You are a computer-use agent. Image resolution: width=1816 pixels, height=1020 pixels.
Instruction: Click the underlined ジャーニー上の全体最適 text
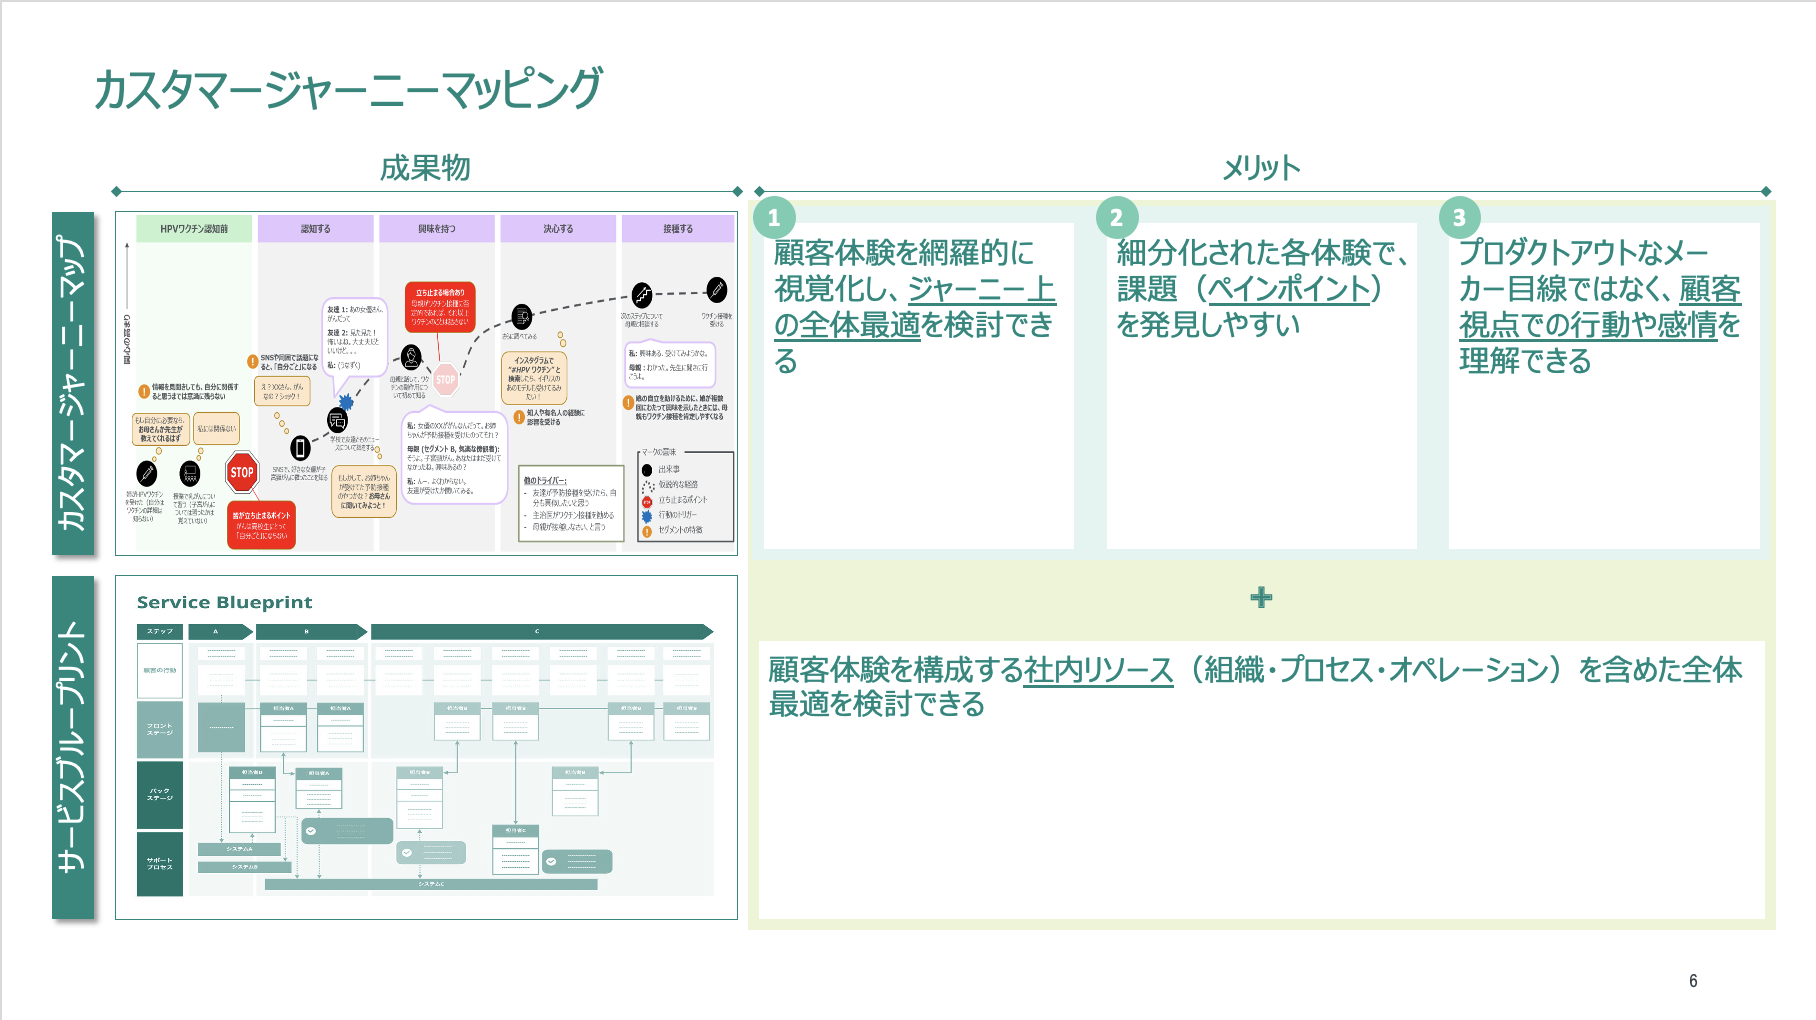(914, 307)
